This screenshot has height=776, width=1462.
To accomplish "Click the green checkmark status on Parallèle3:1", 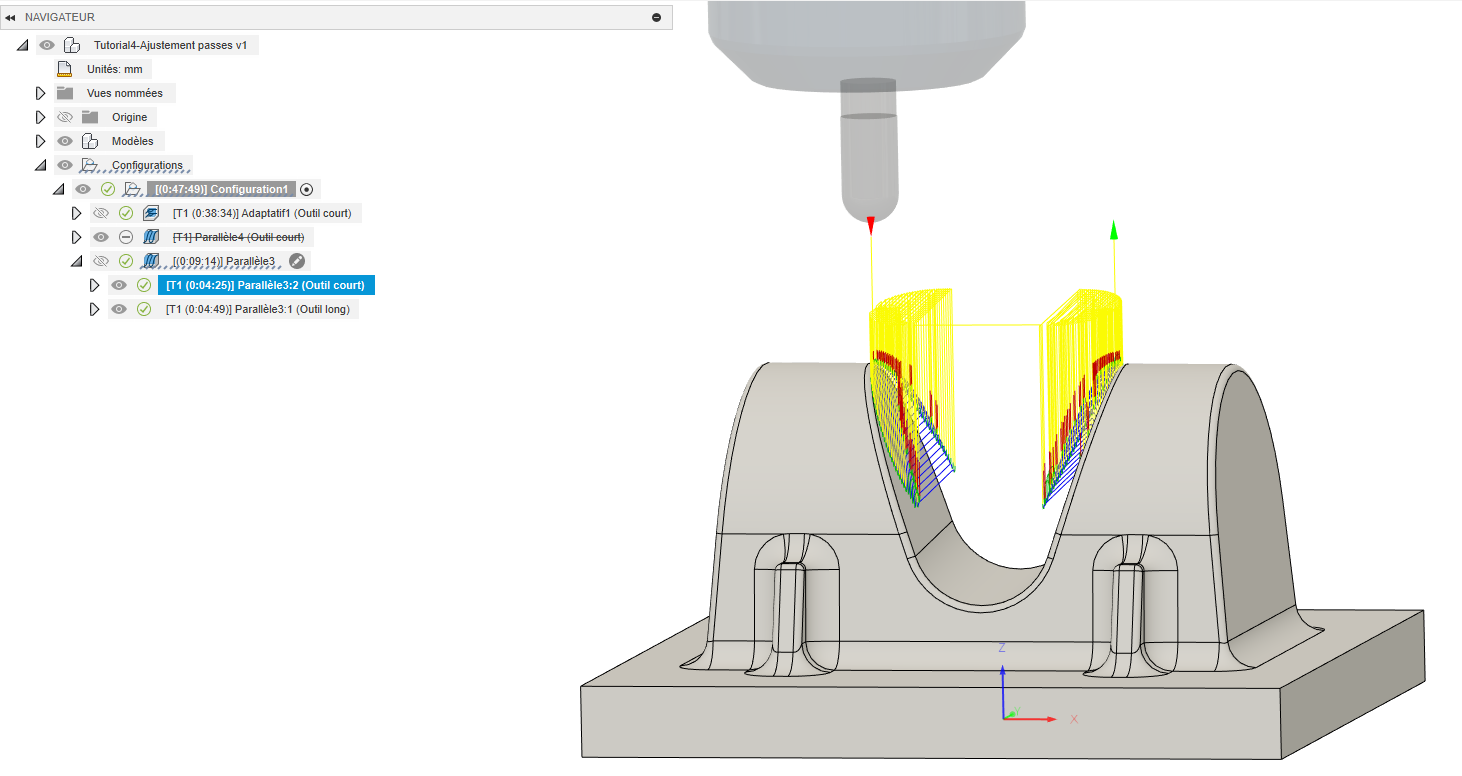I will (x=144, y=309).
